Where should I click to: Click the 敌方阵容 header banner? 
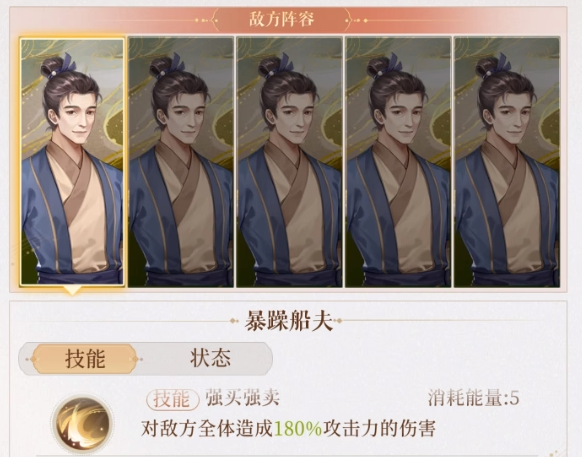point(282,19)
